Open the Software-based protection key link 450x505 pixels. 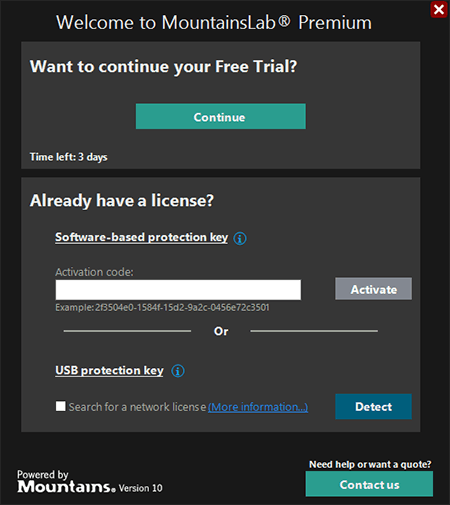pyautogui.click(x=142, y=237)
